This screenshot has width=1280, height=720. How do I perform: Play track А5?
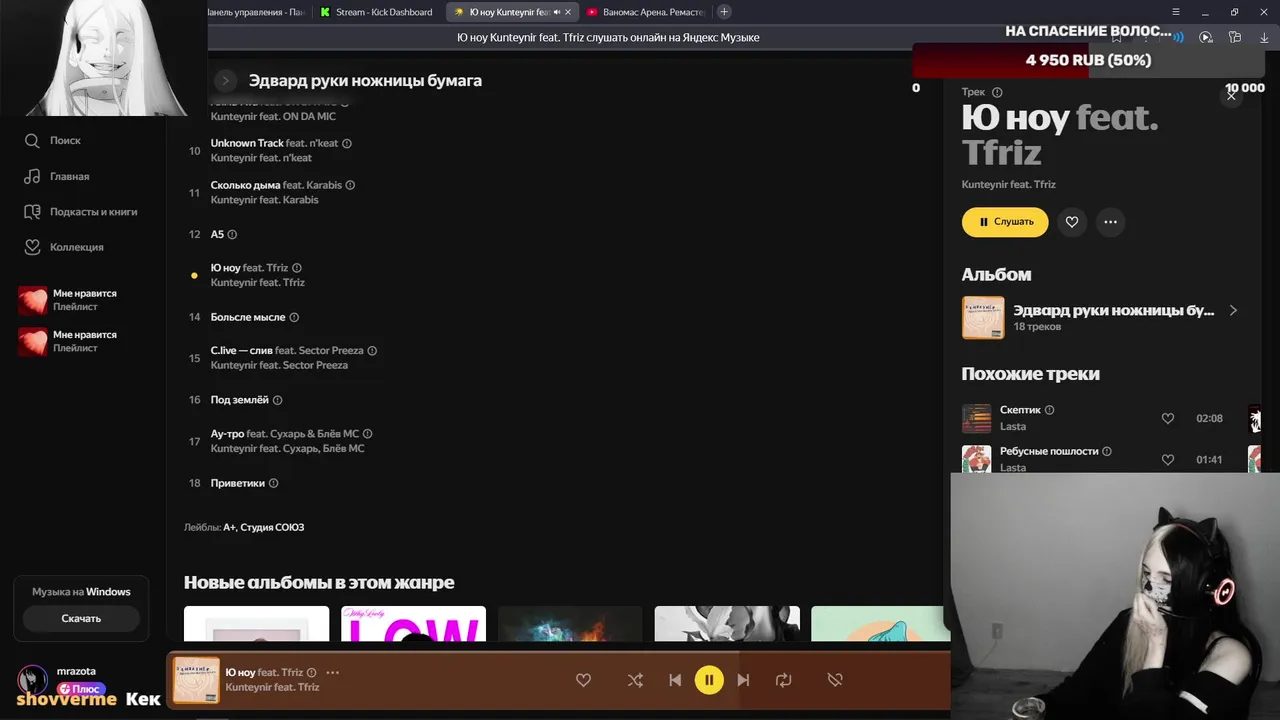coord(217,234)
